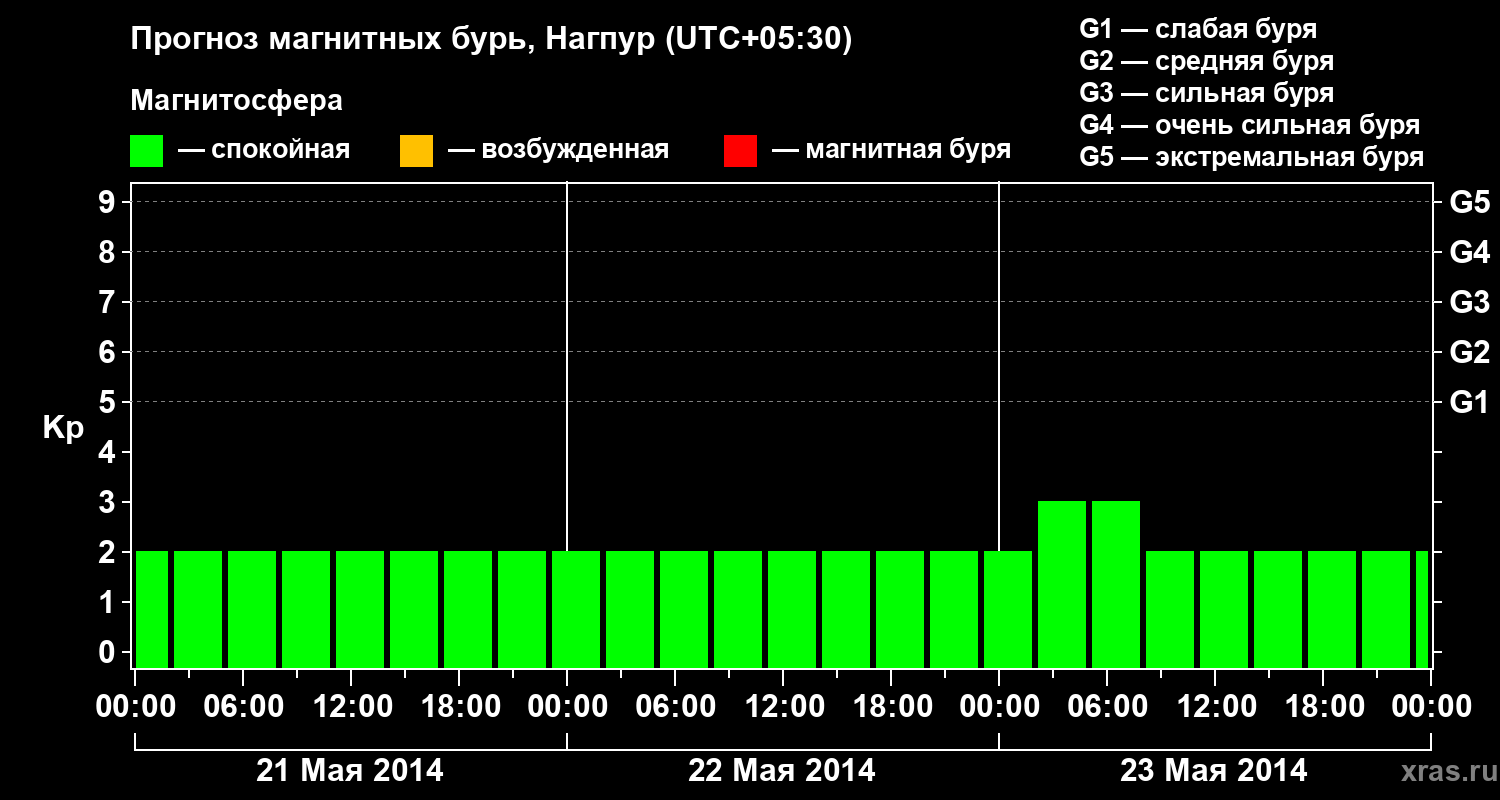Click the Kp value 5 on left axis

pos(108,402)
